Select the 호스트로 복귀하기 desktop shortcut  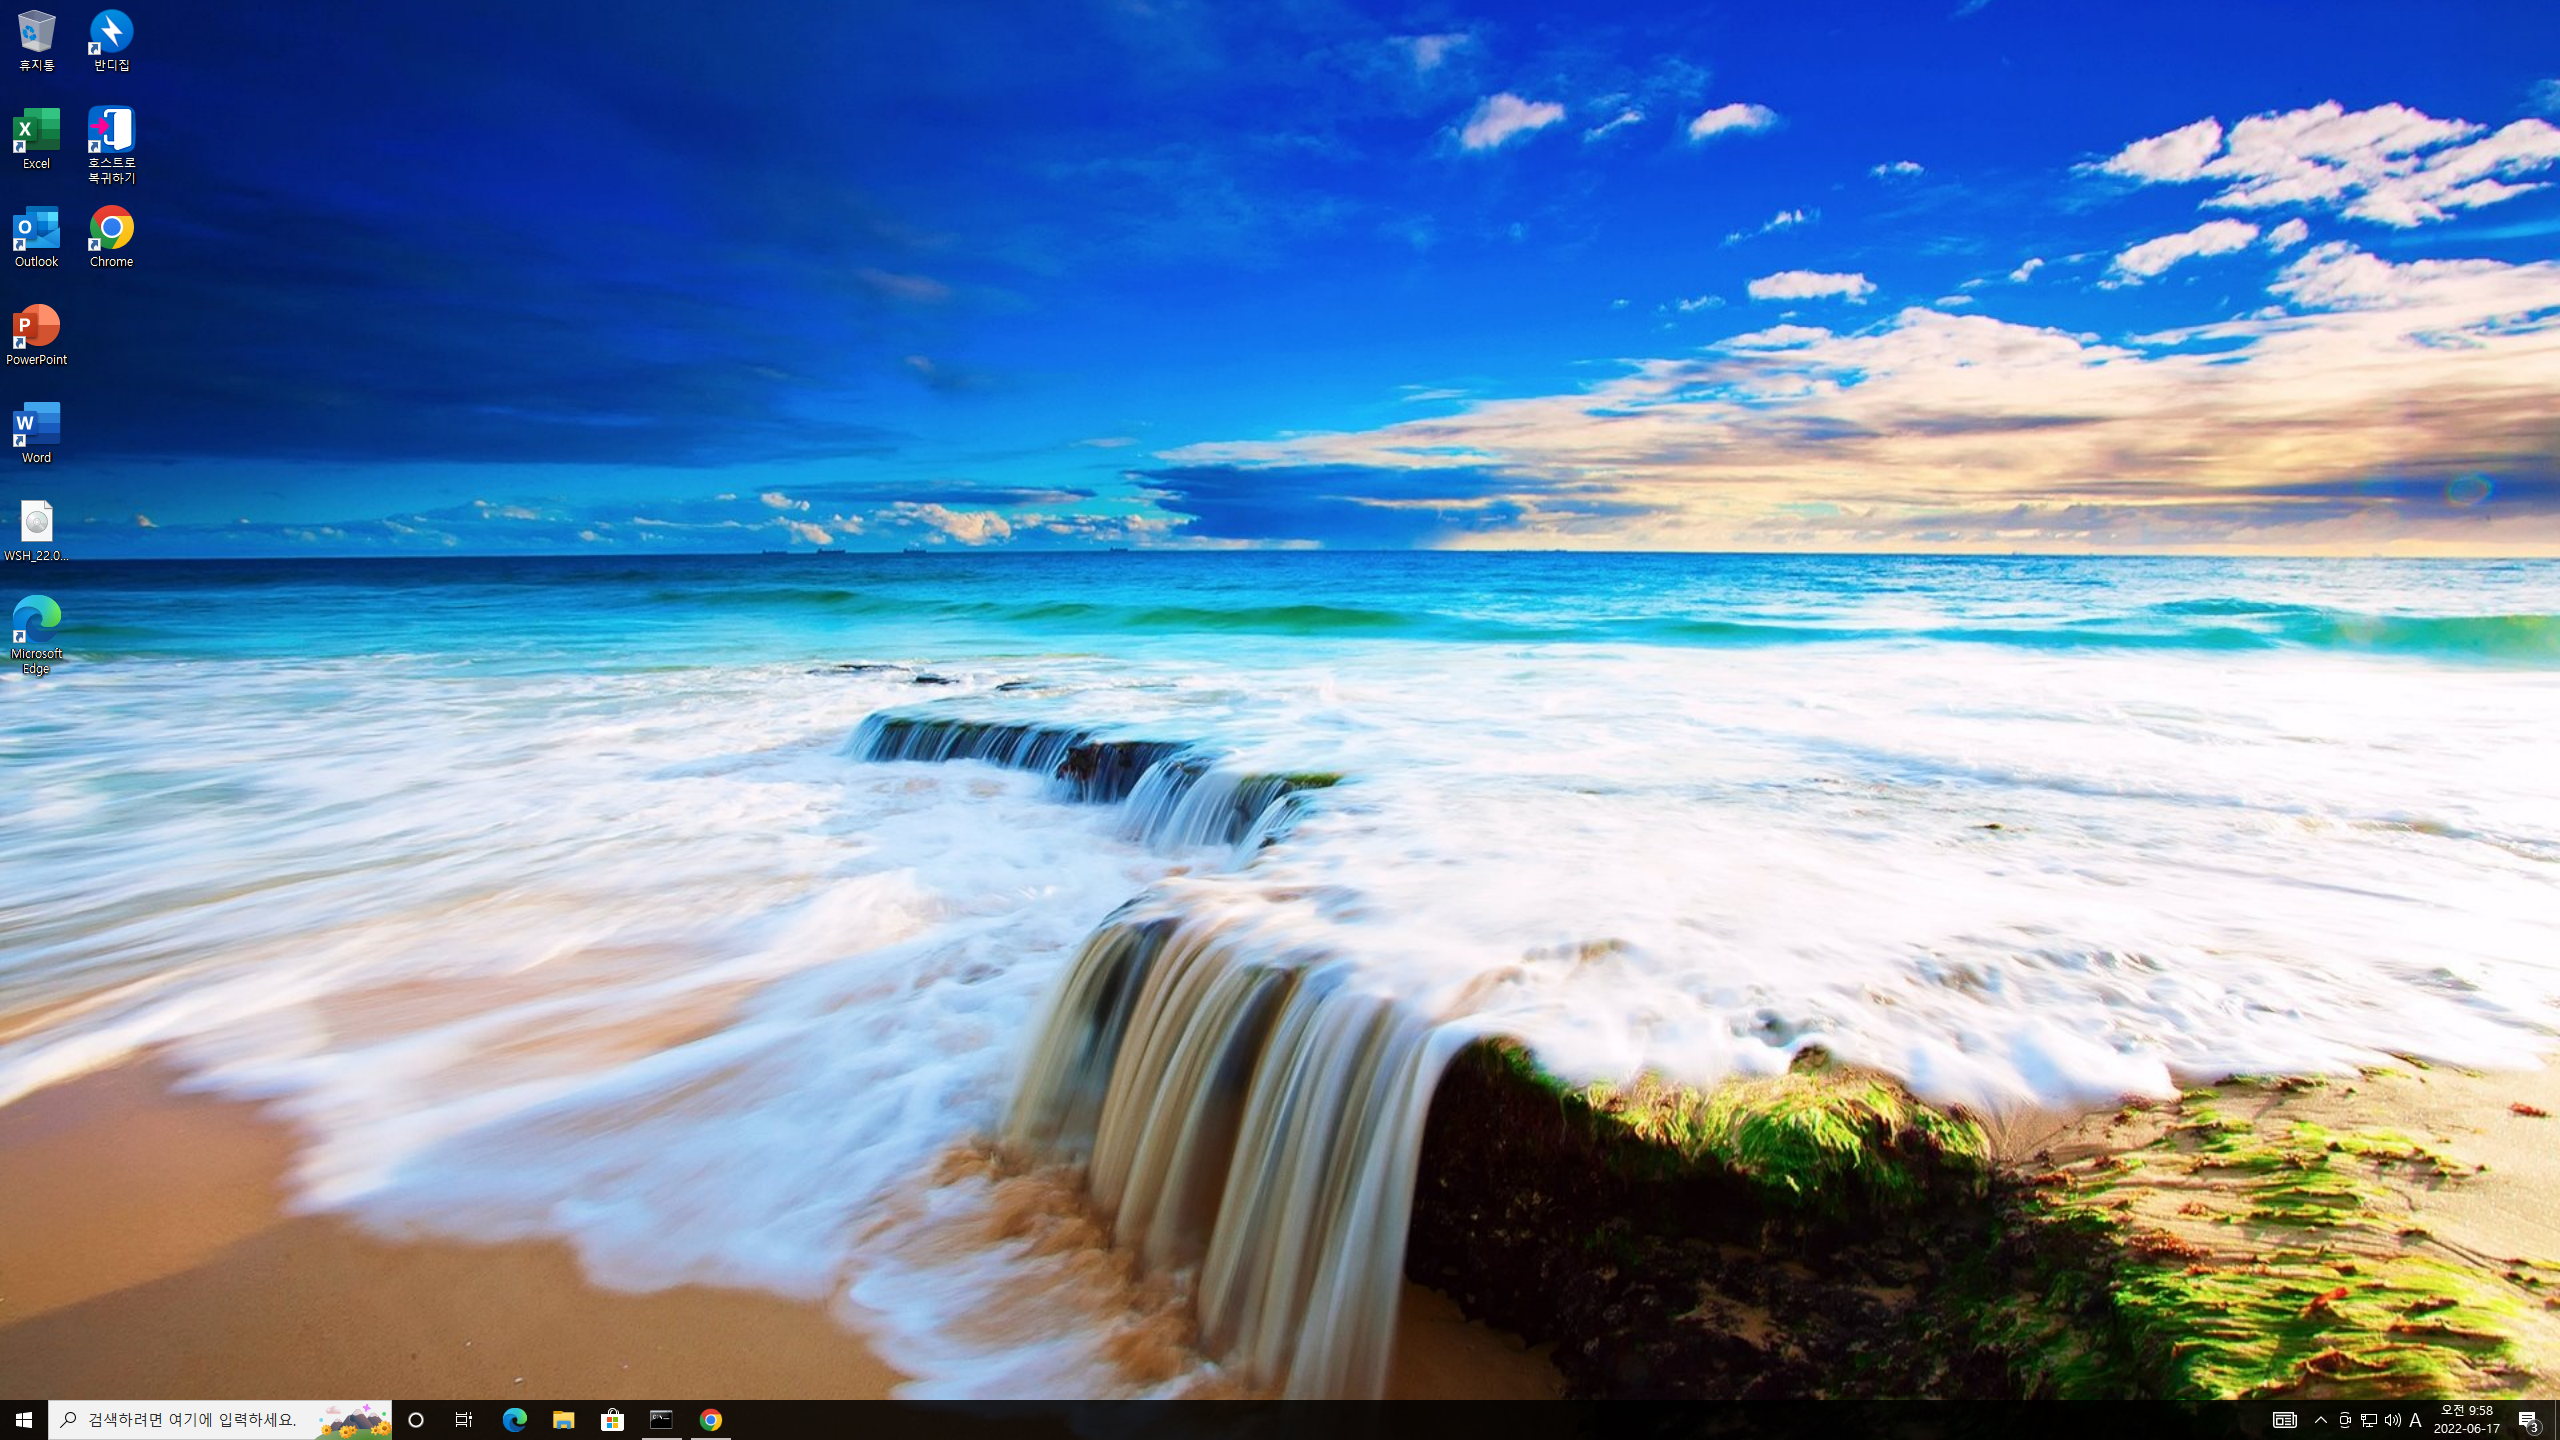[x=111, y=146]
